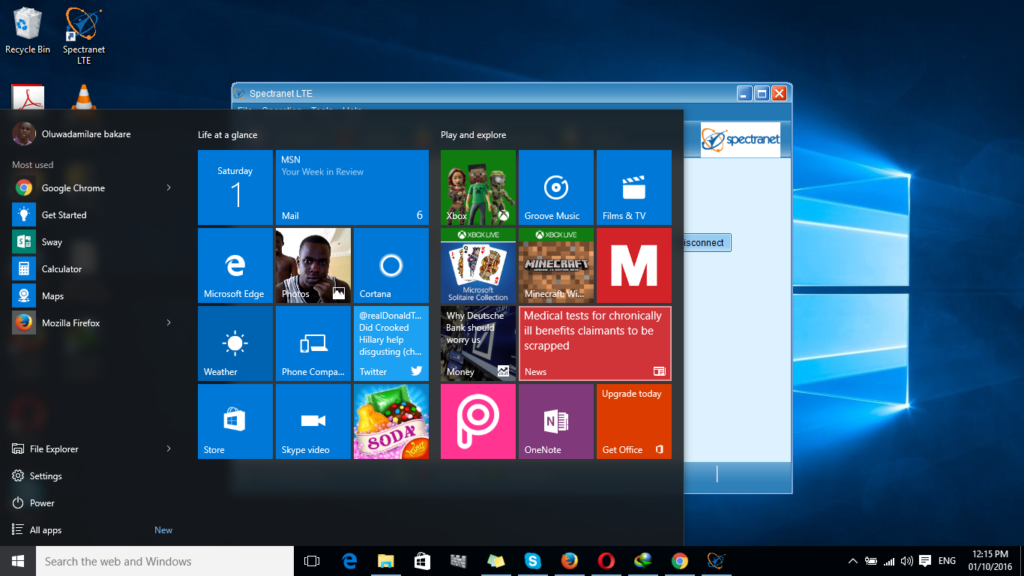This screenshot has height=576, width=1024.
Task: Open the Weather tile
Action: tap(235, 344)
